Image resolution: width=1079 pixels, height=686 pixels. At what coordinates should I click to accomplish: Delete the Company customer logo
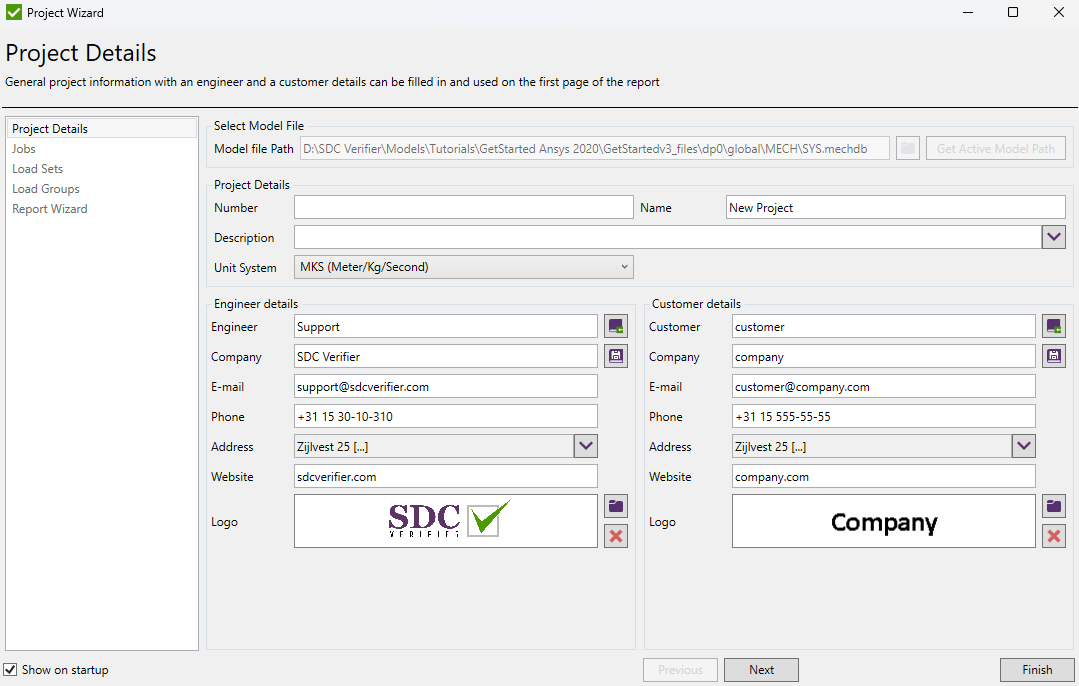pyautogui.click(x=1053, y=536)
